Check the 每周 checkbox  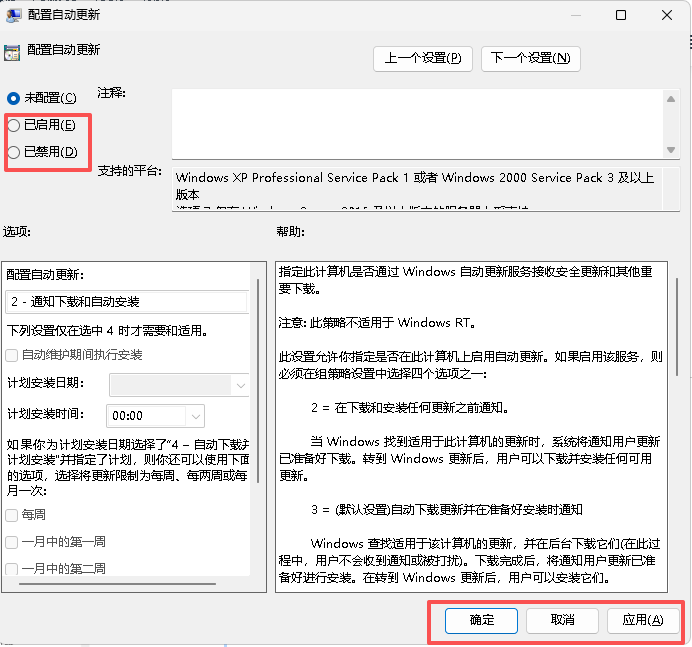coord(12,515)
